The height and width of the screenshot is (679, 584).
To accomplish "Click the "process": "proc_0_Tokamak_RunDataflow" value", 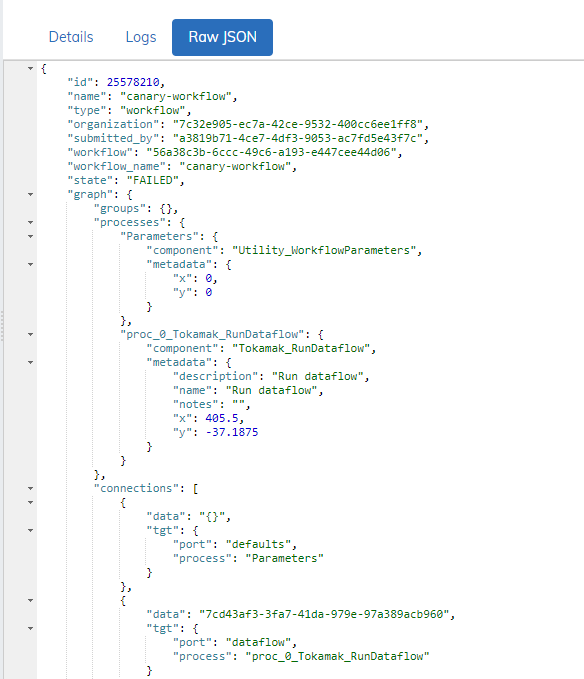I will (x=337, y=656).
